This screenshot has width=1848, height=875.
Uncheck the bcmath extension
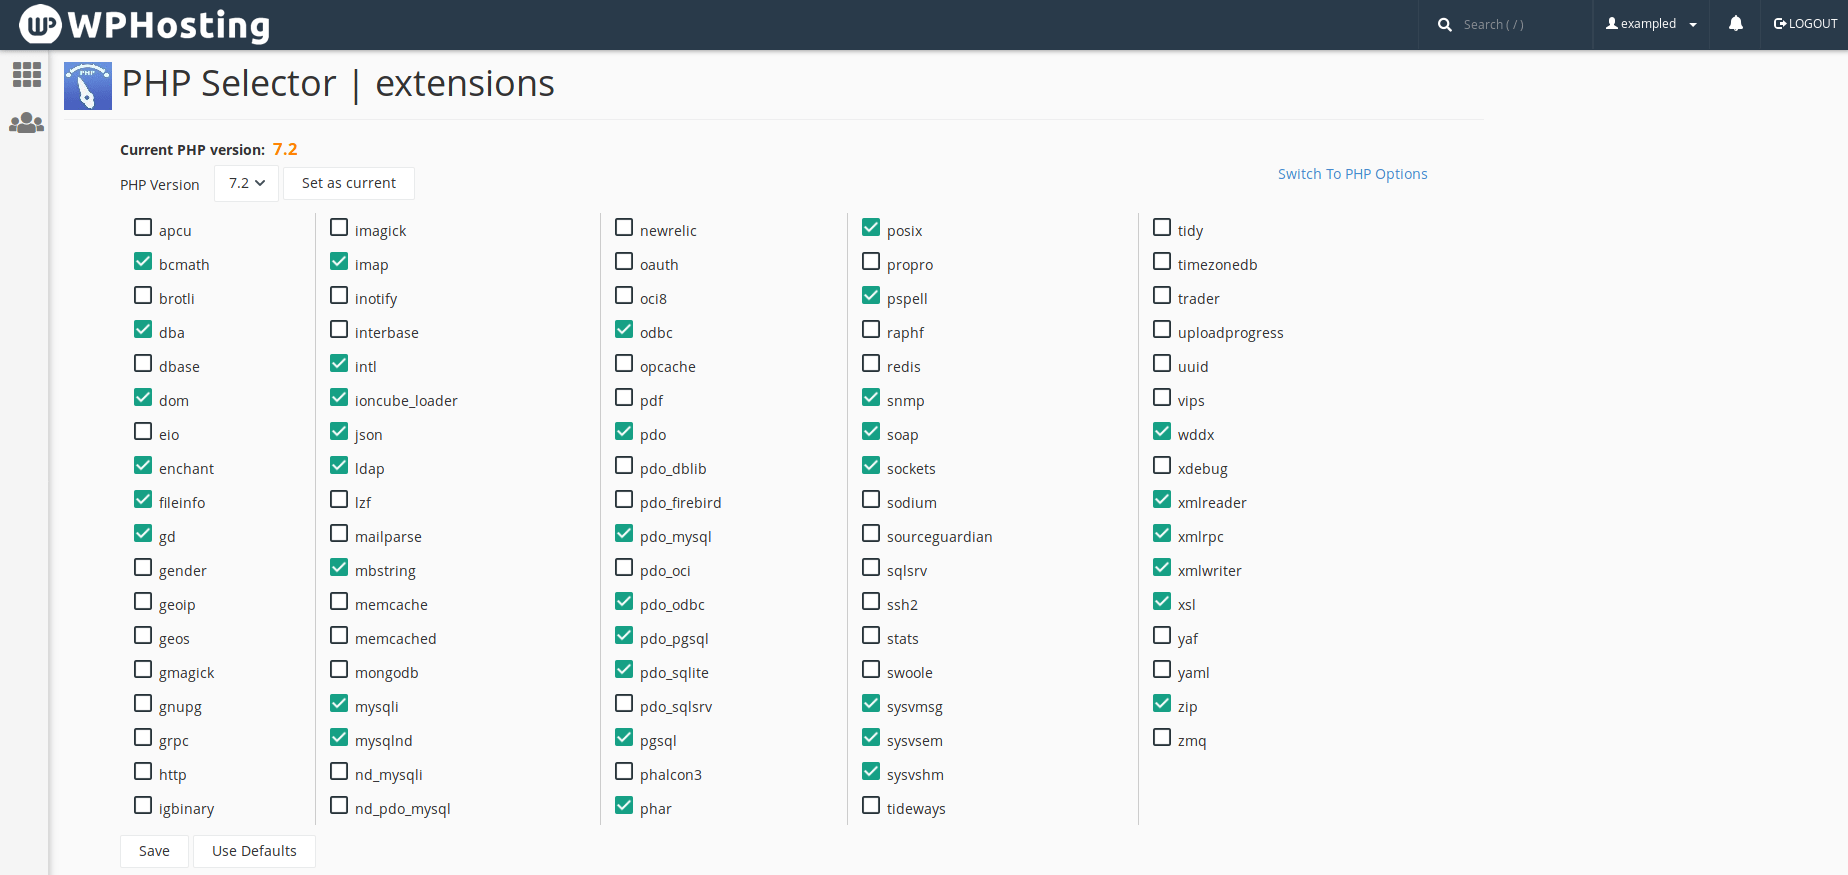[x=143, y=262]
